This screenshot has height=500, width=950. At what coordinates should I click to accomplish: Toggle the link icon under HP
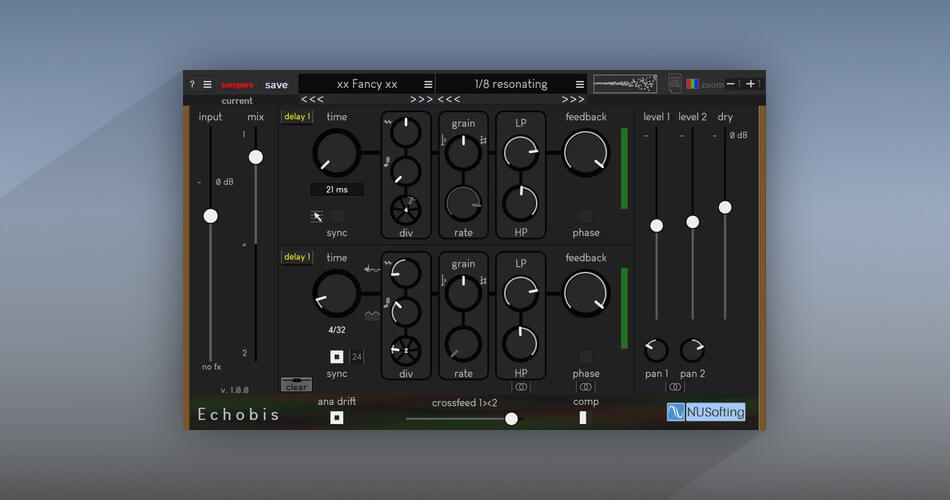pyautogui.click(x=520, y=387)
